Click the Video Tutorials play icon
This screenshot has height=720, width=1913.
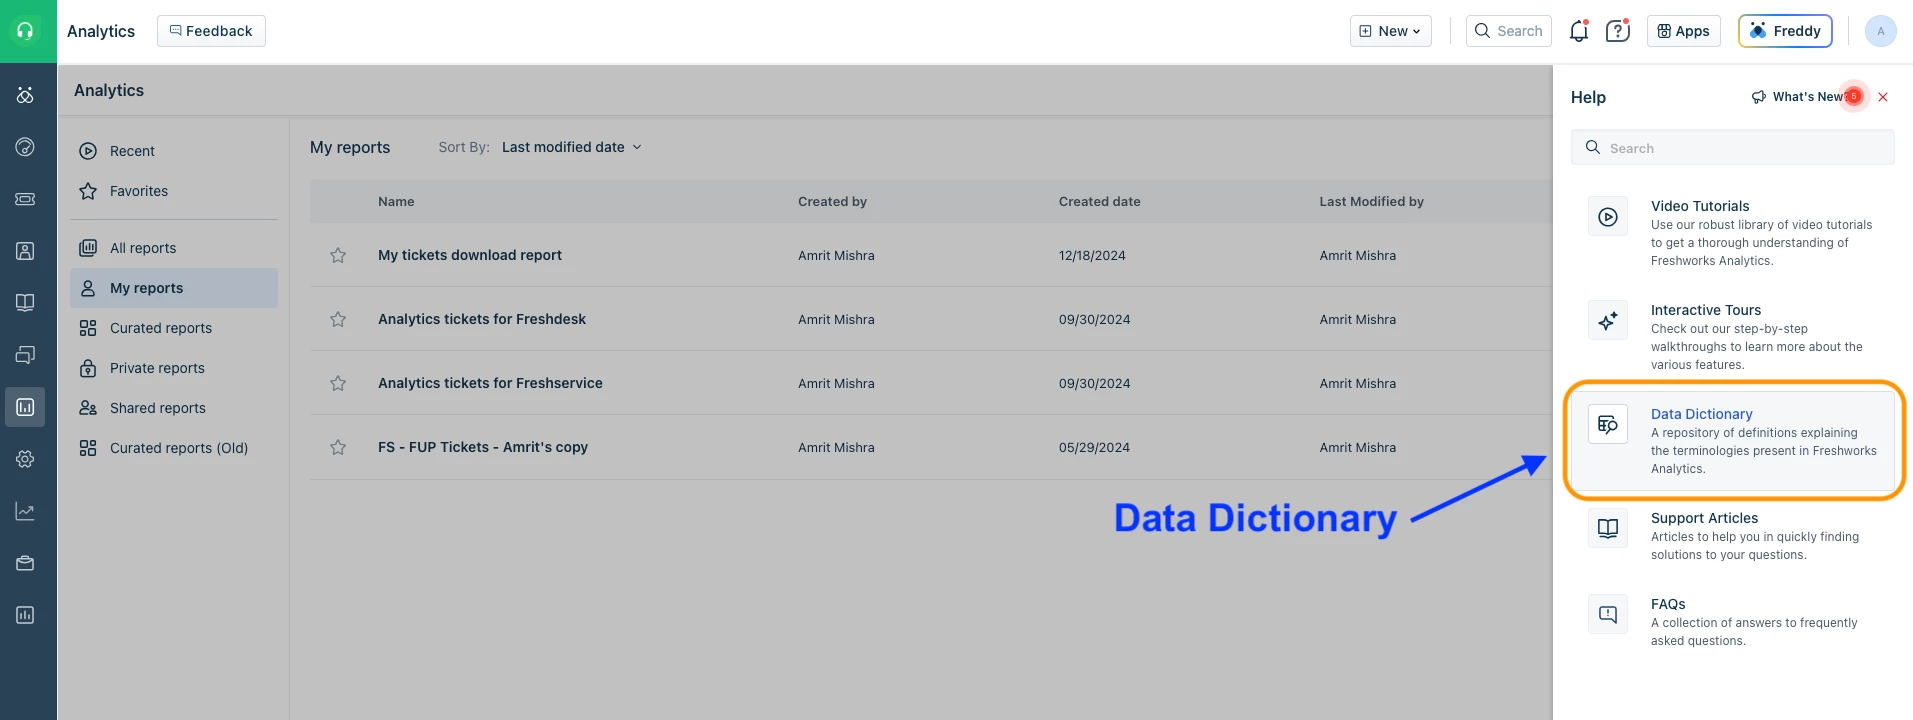pos(1608,217)
